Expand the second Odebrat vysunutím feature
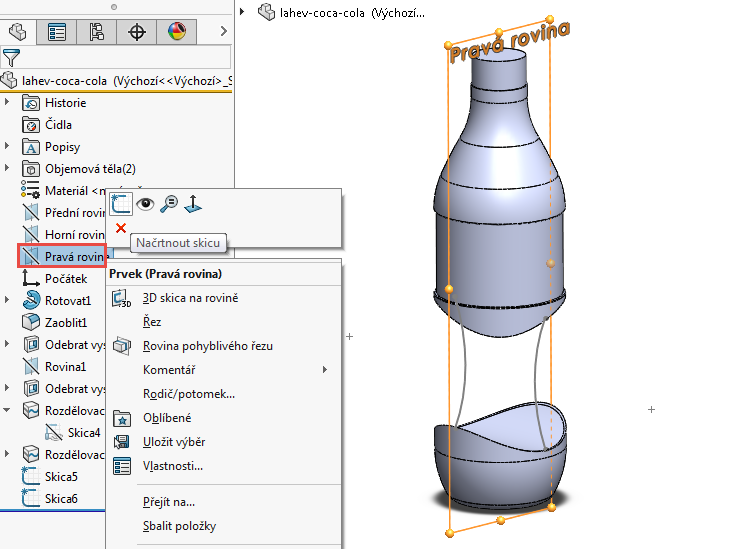The width and height of the screenshot is (750, 549). click(x=7, y=388)
